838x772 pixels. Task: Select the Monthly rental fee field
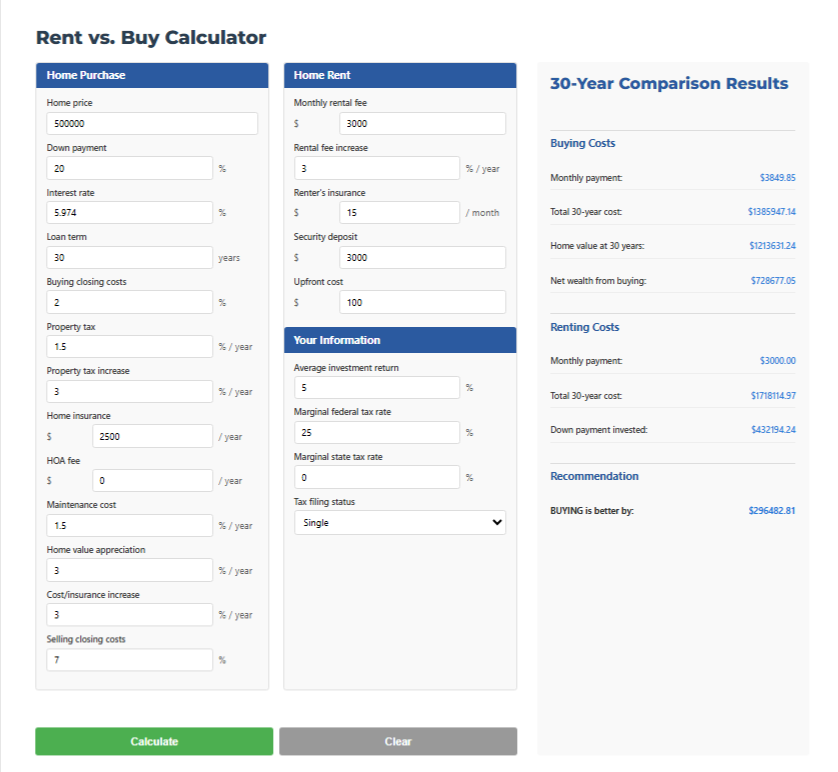pyautogui.click(x=422, y=123)
